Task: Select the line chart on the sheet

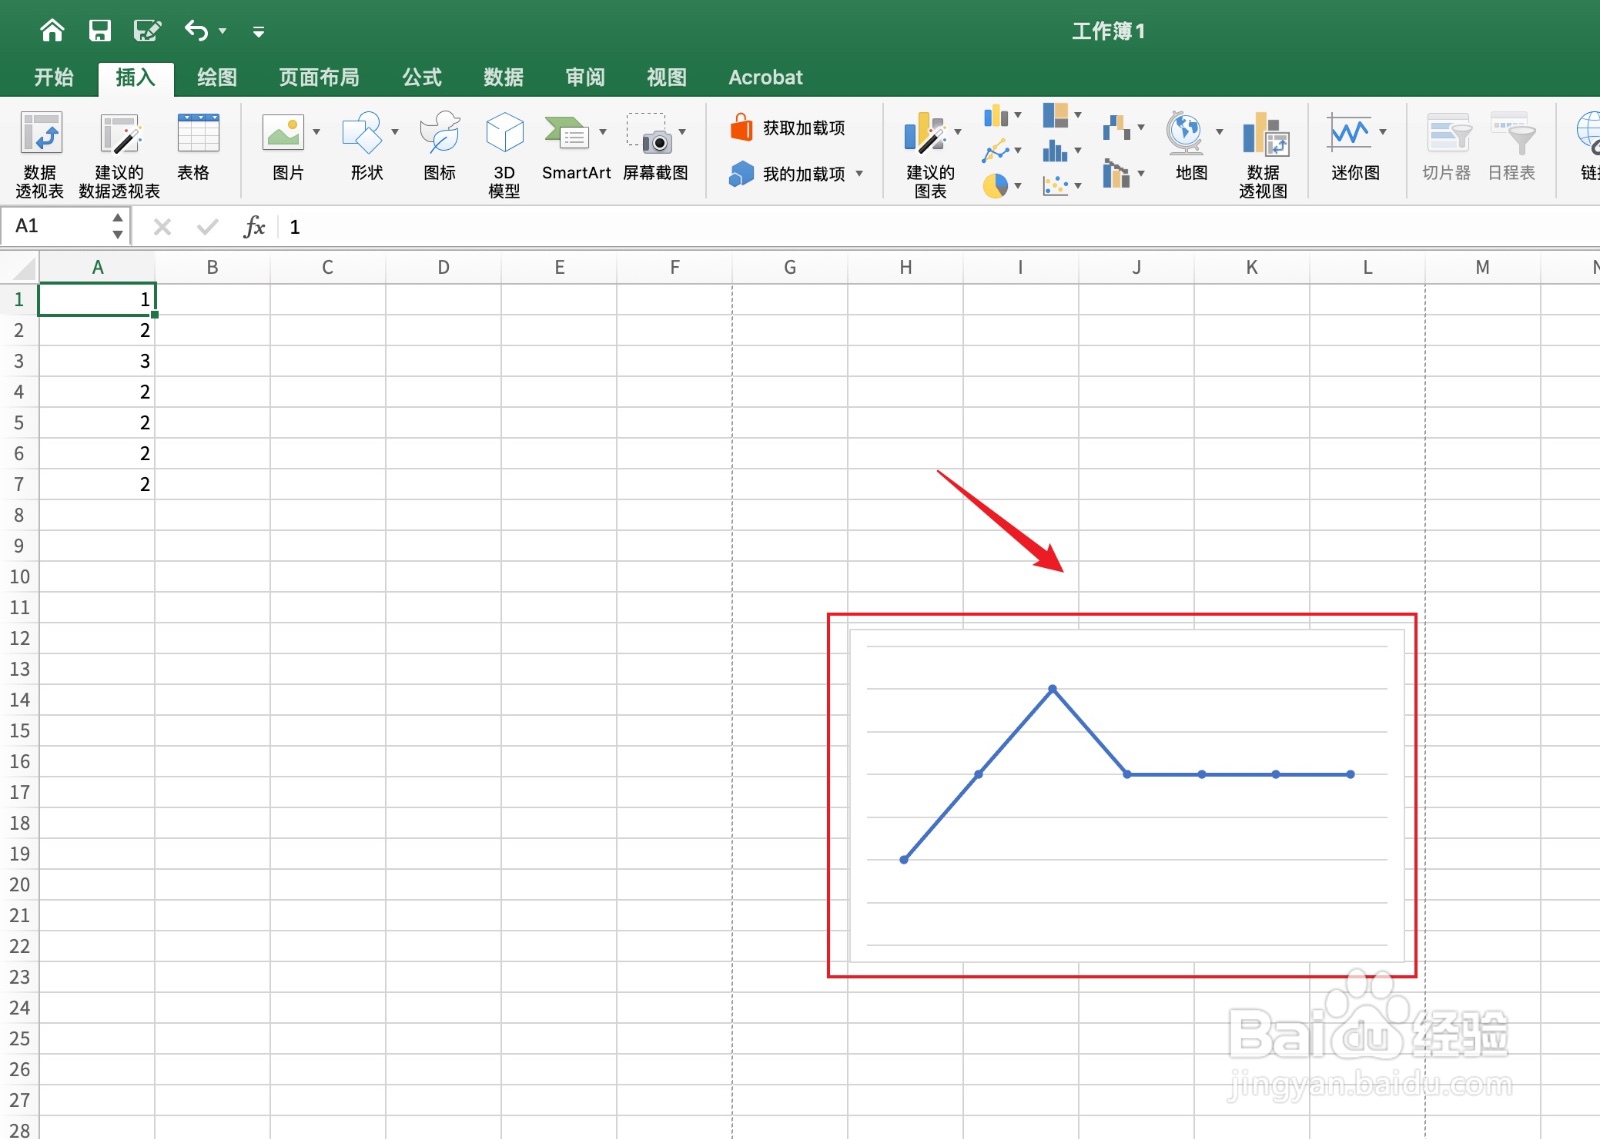Action: tap(1126, 796)
